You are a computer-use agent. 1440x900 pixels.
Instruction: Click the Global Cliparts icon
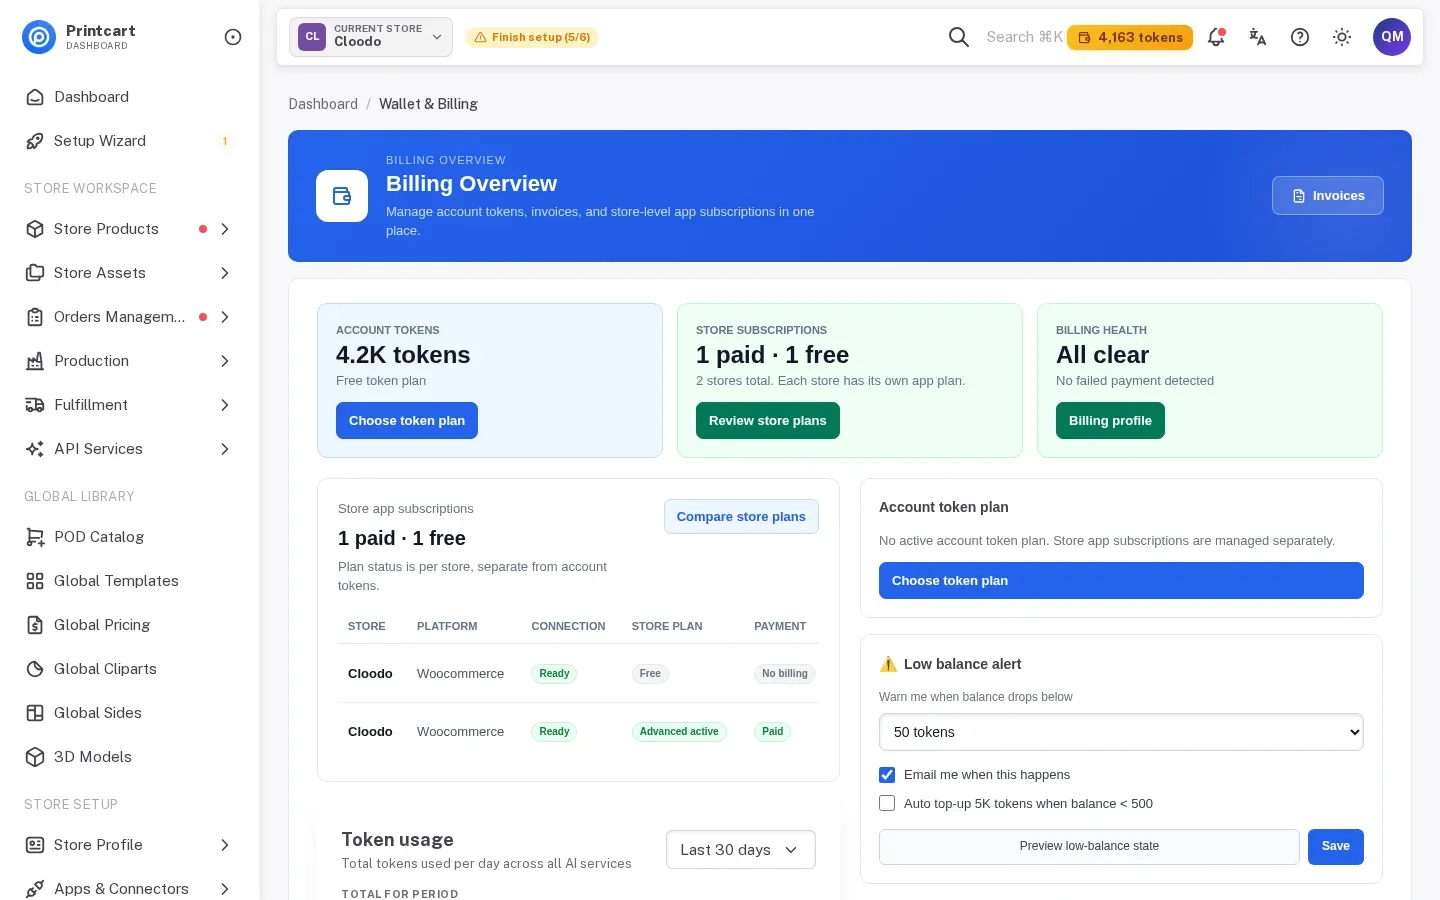35,669
